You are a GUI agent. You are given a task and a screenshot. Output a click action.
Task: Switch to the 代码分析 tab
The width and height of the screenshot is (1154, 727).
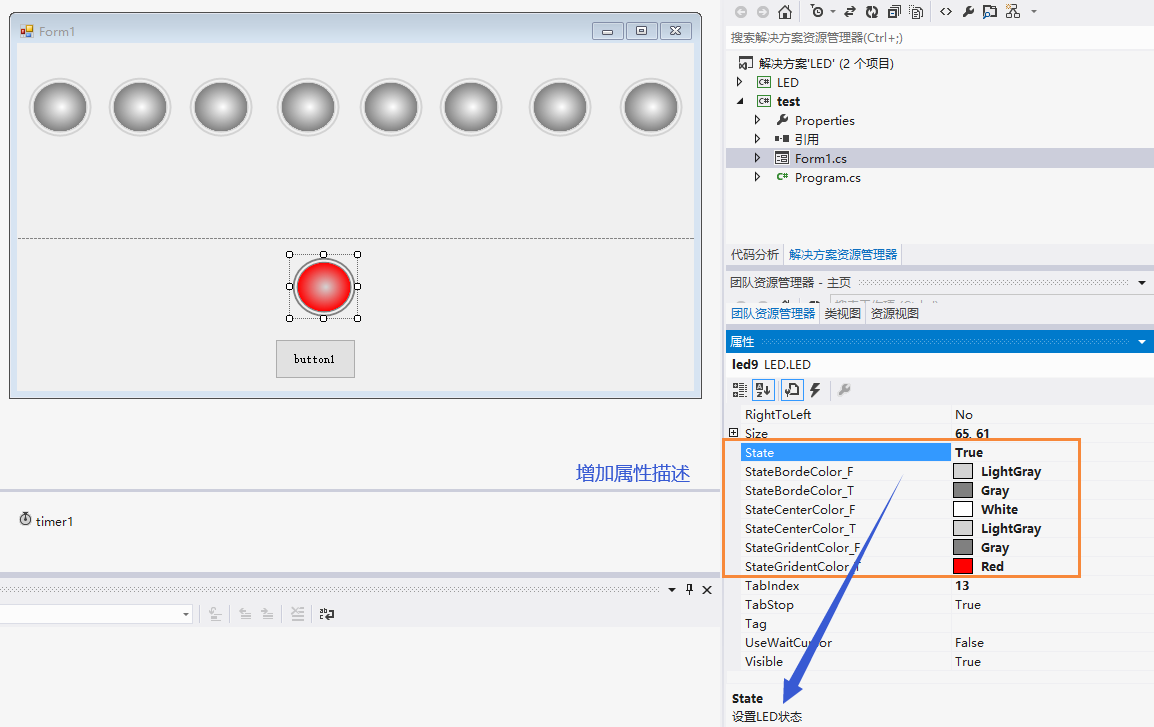pos(754,255)
